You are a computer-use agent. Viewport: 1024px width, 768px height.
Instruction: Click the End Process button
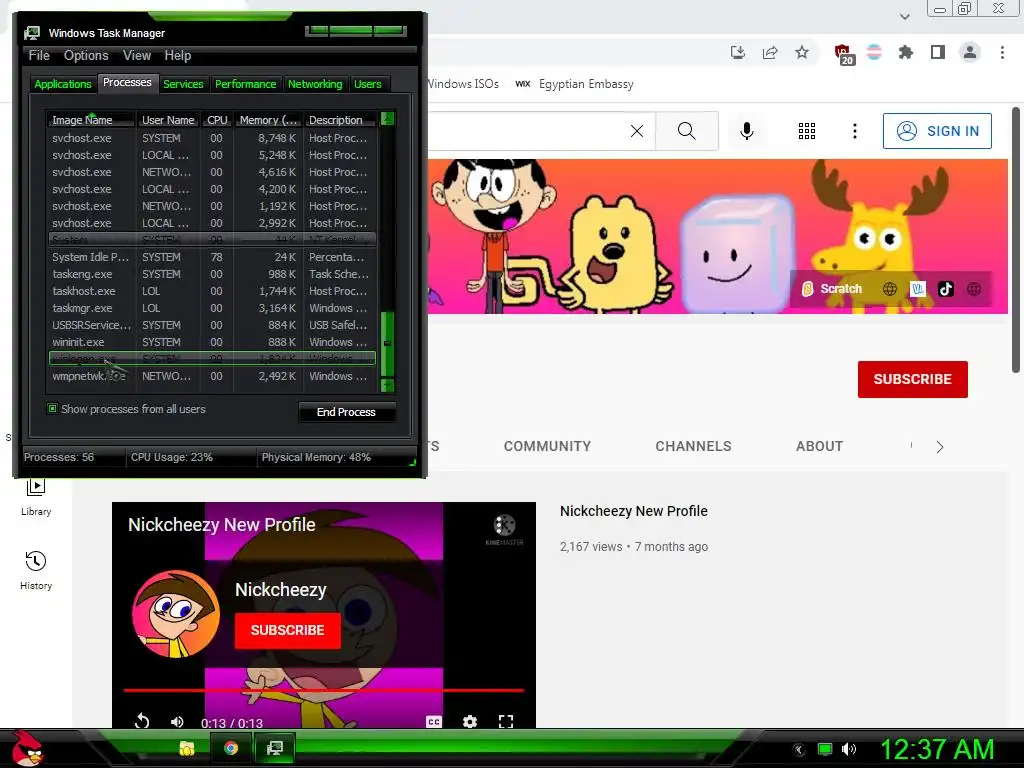point(346,412)
